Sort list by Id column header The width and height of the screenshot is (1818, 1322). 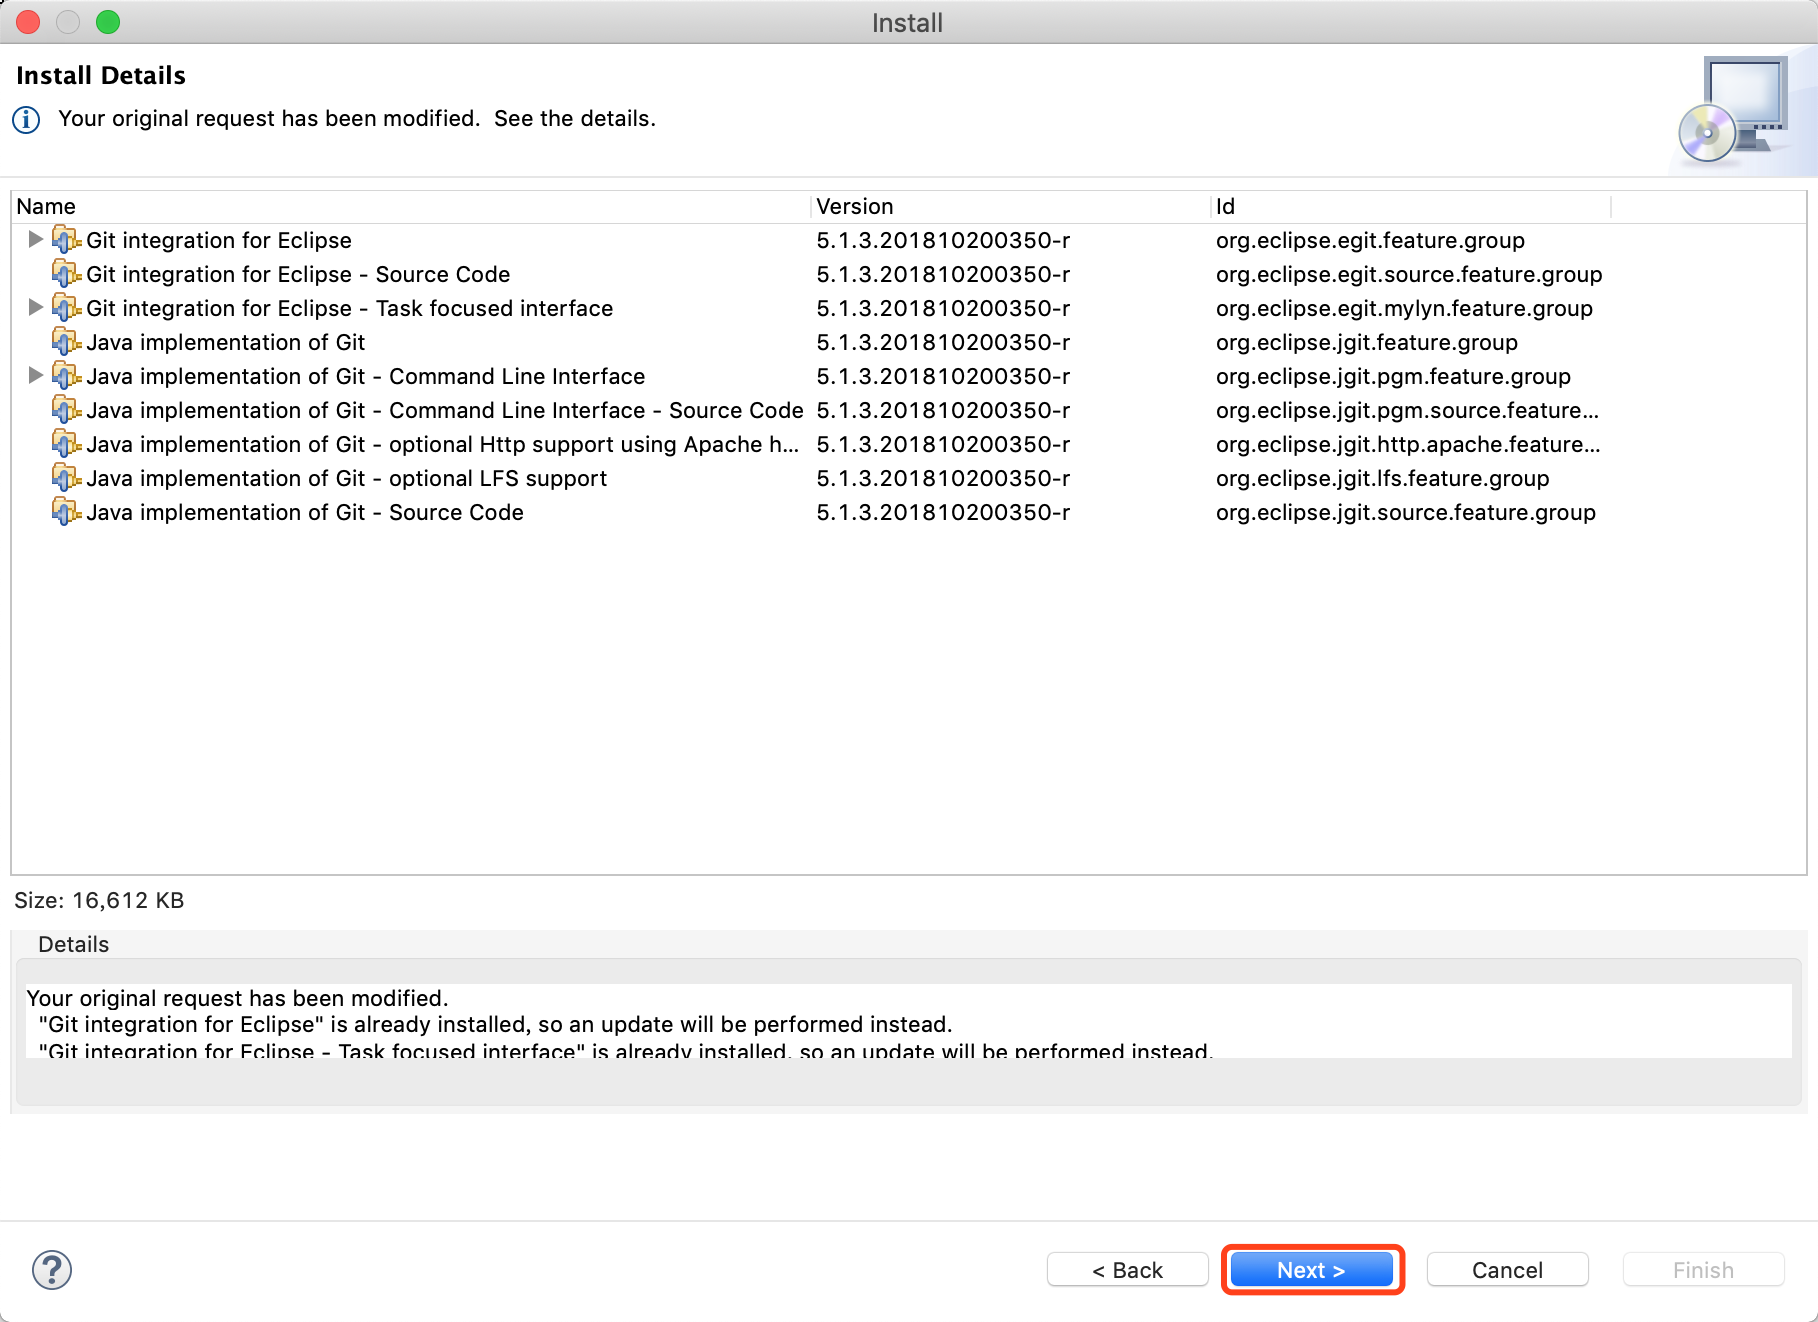tap(1410, 207)
